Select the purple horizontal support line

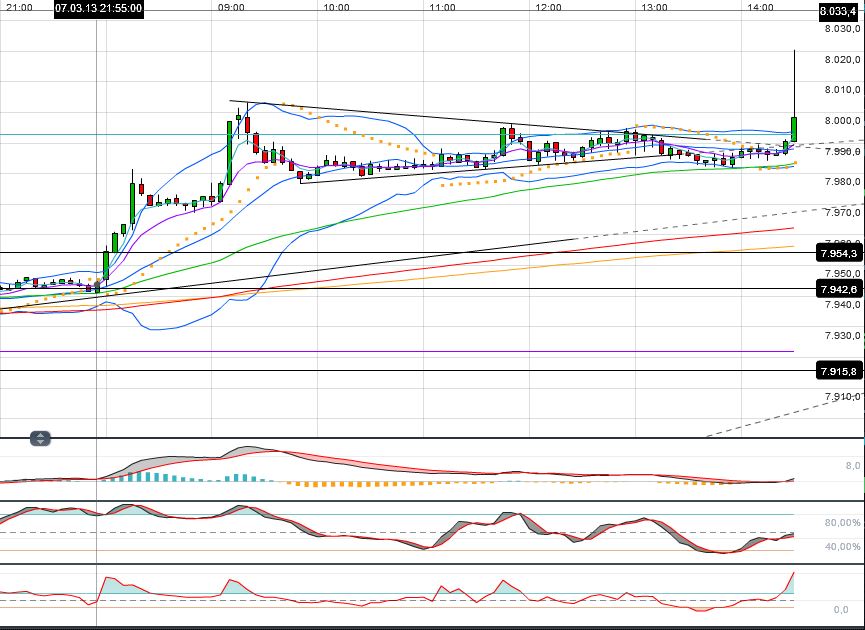(x=397, y=351)
